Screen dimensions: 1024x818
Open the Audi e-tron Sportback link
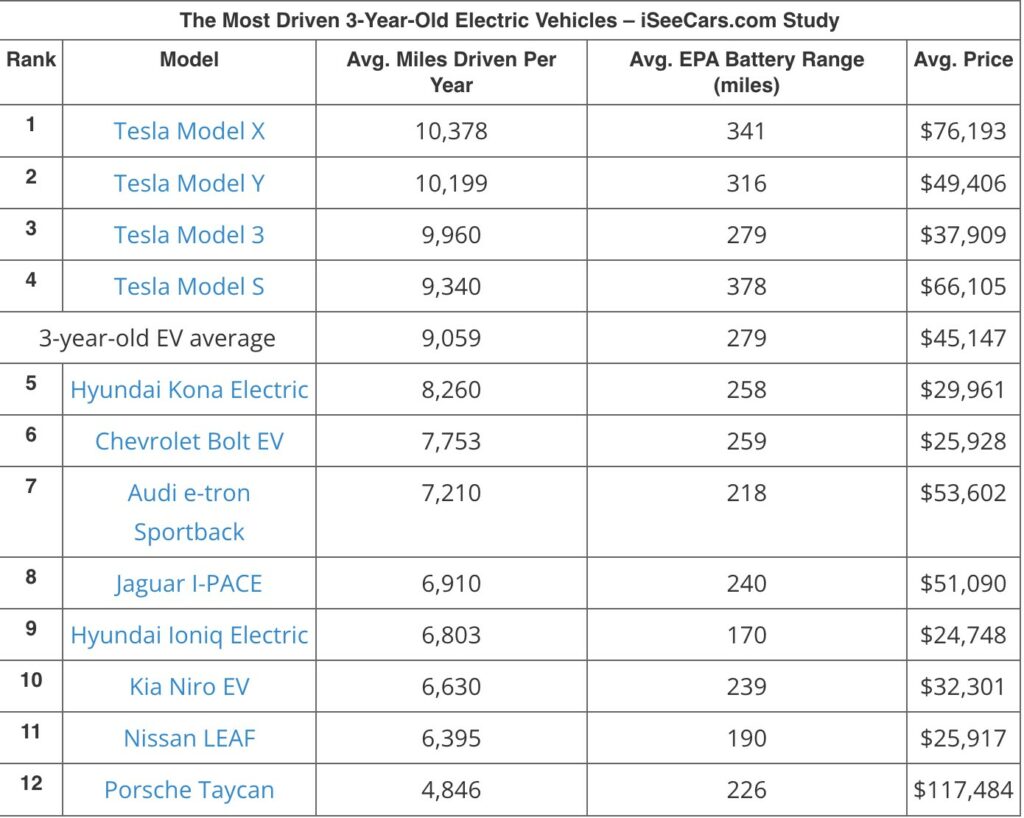(x=189, y=512)
